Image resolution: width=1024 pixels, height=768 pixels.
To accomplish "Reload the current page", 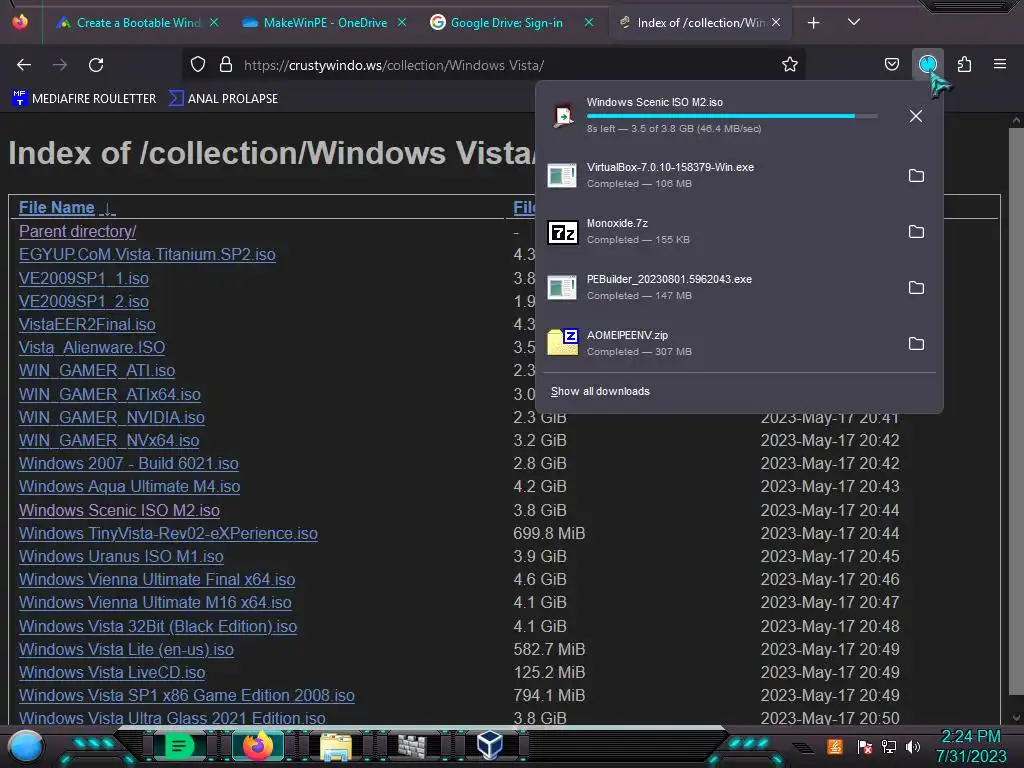I will coord(96,65).
